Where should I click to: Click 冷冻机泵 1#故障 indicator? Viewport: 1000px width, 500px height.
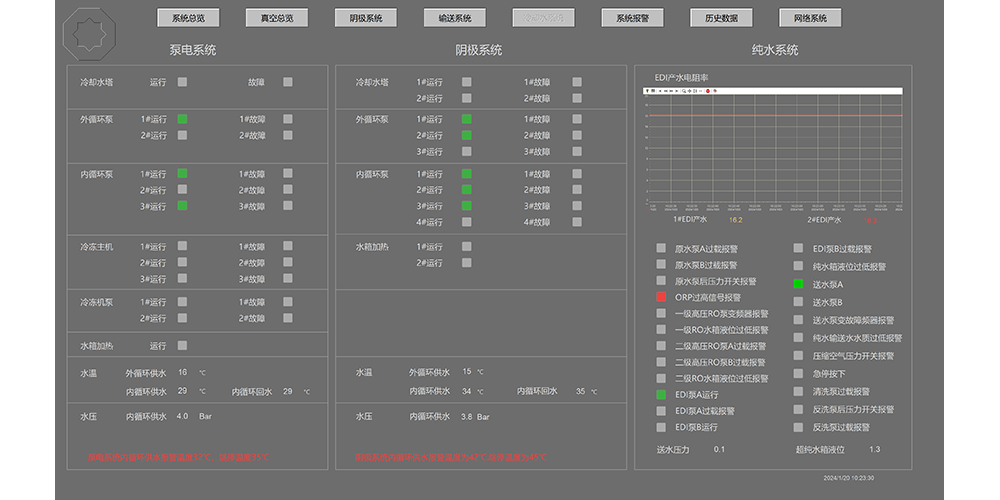288,302
